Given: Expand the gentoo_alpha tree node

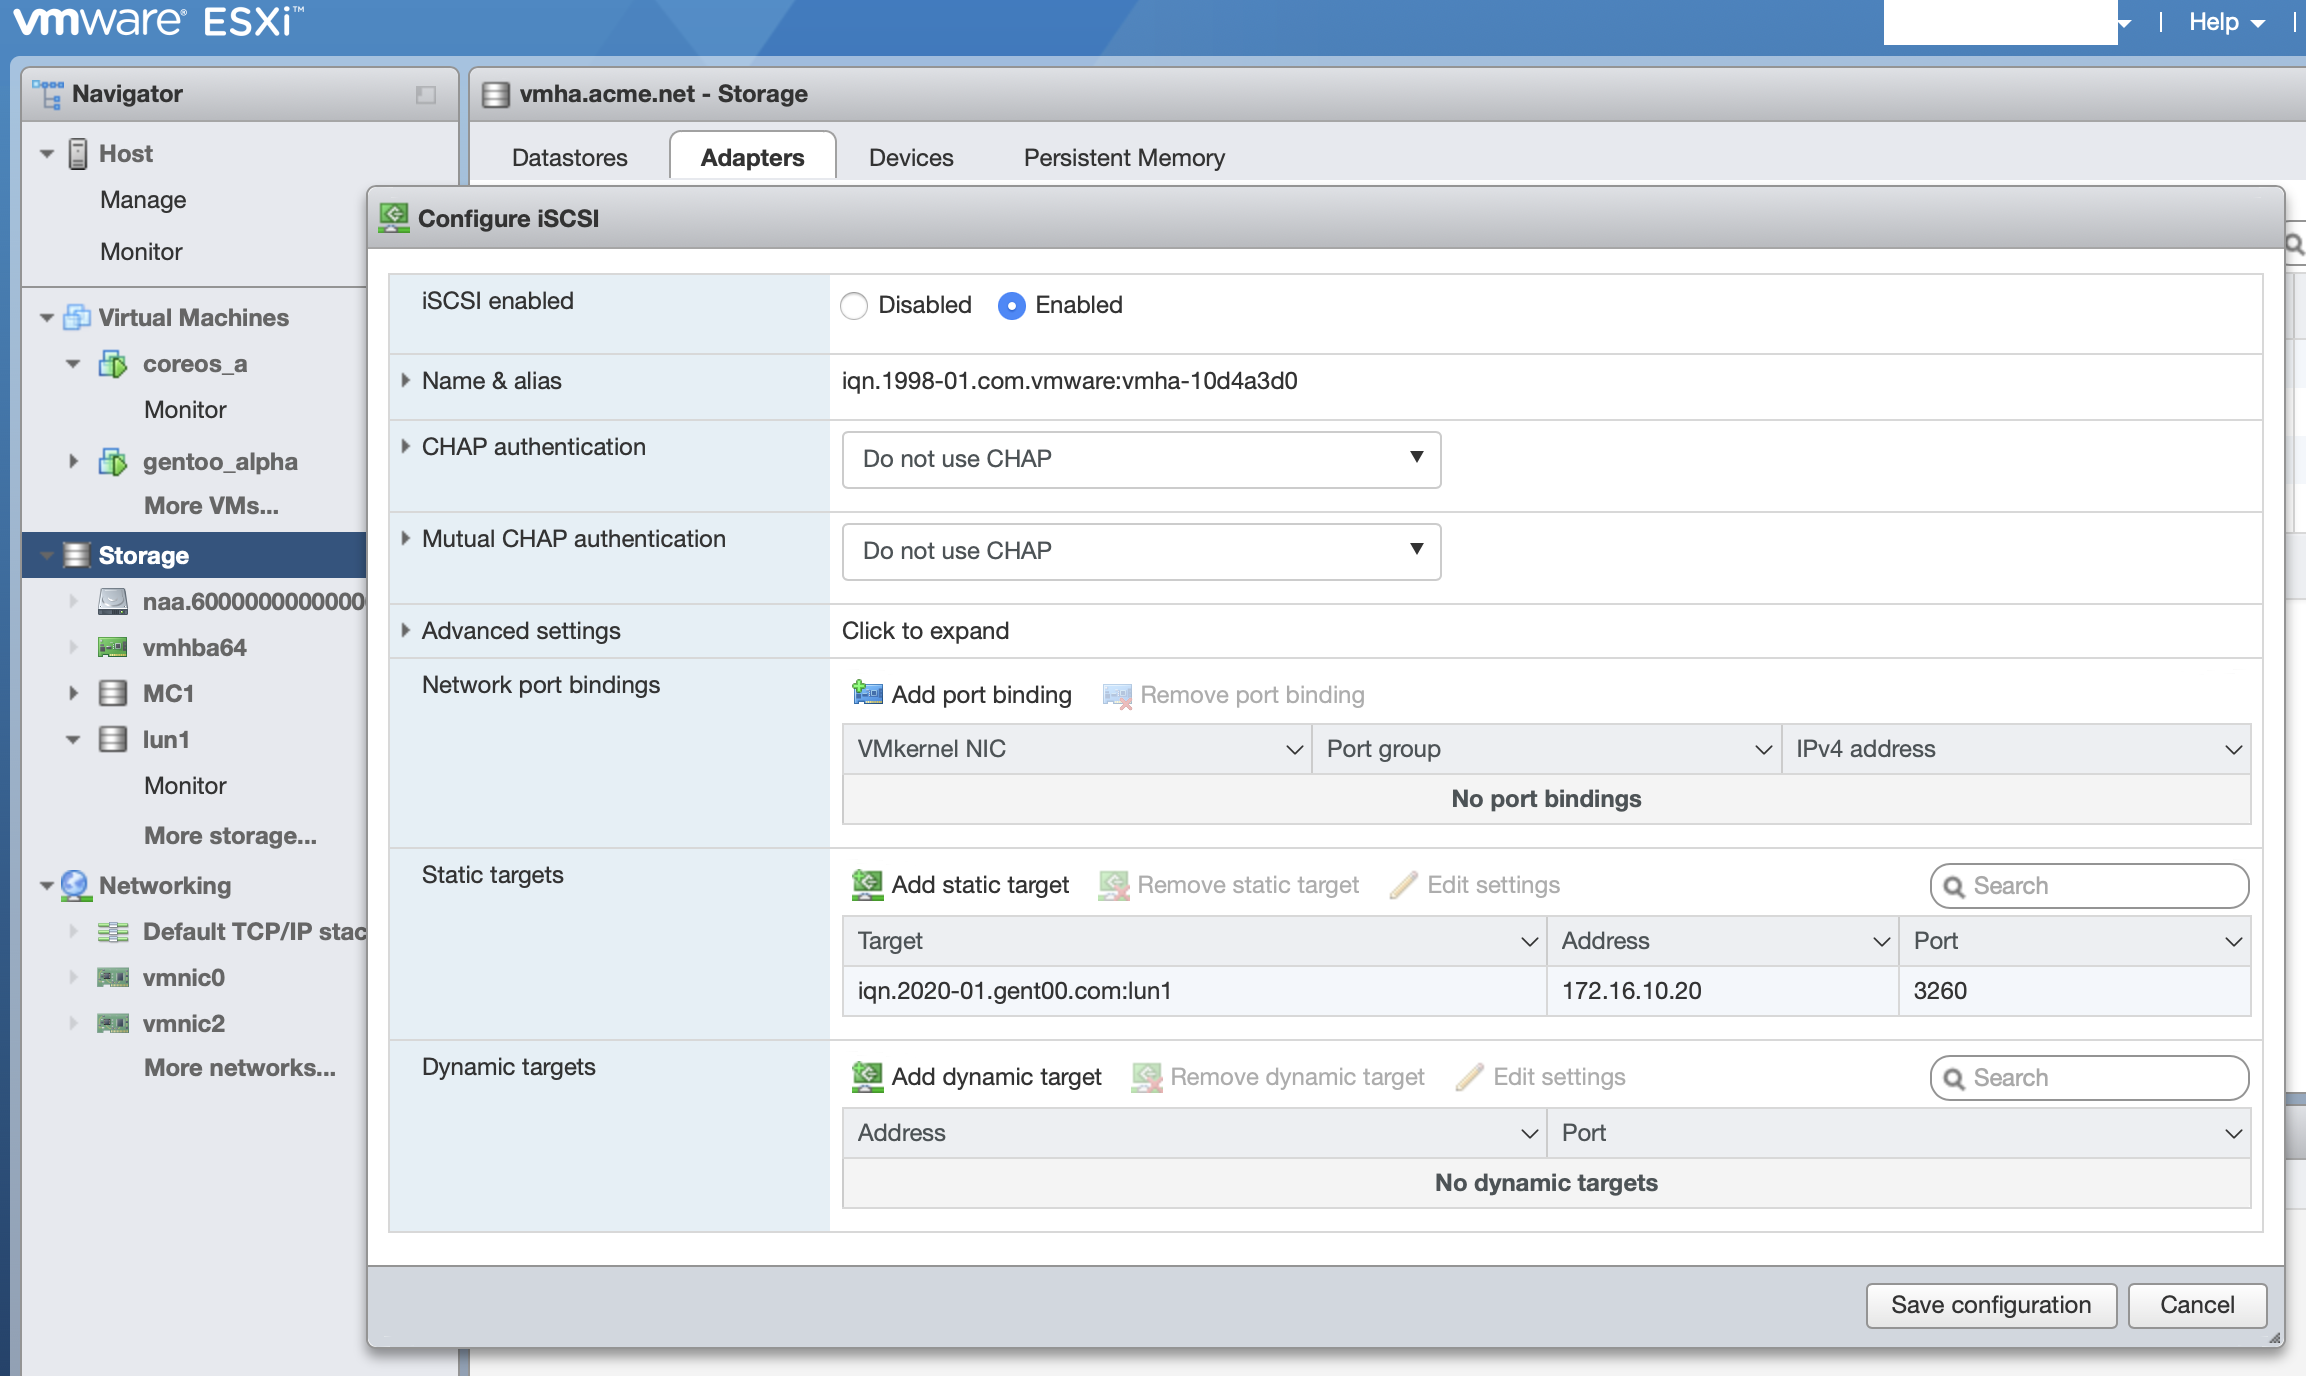Looking at the screenshot, I should pyautogui.click(x=73, y=462).
